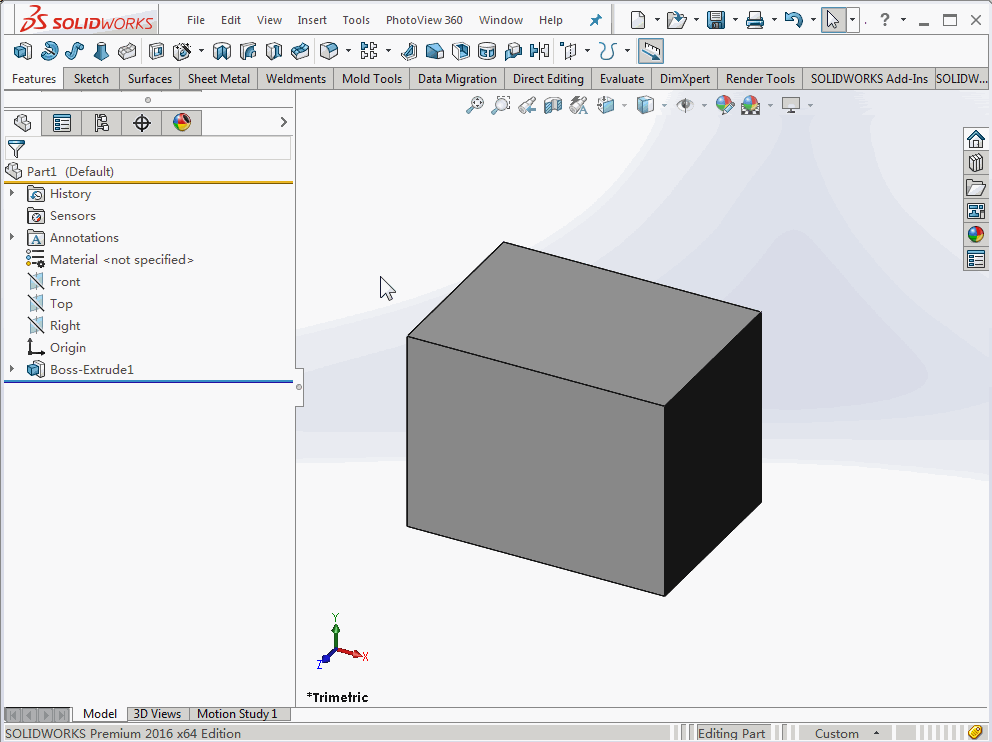Open the File Explorer task pane
Screen dimensions: 992x742
point(976,187)
